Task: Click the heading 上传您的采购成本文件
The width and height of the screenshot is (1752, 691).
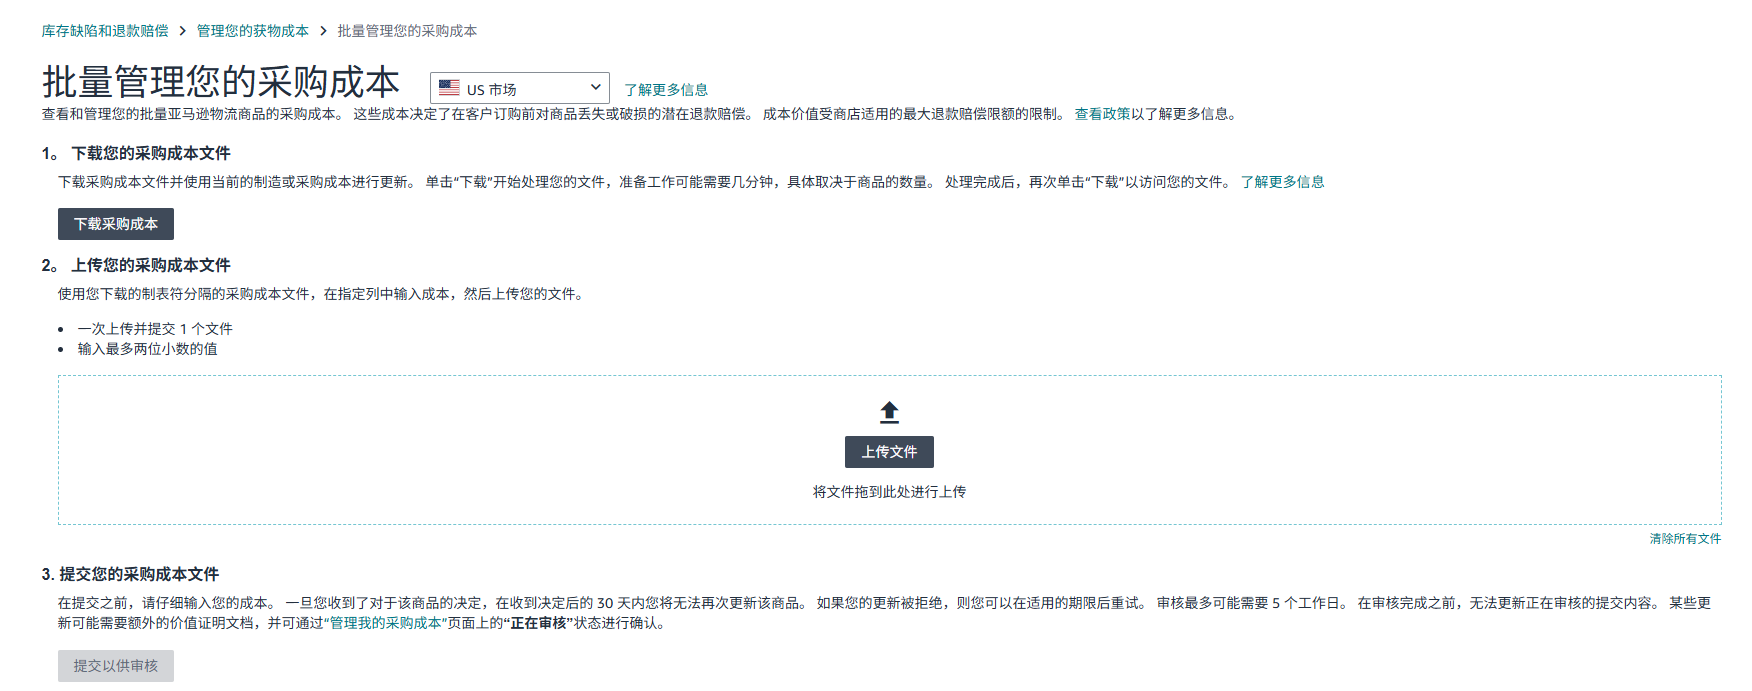Action: 151,265
